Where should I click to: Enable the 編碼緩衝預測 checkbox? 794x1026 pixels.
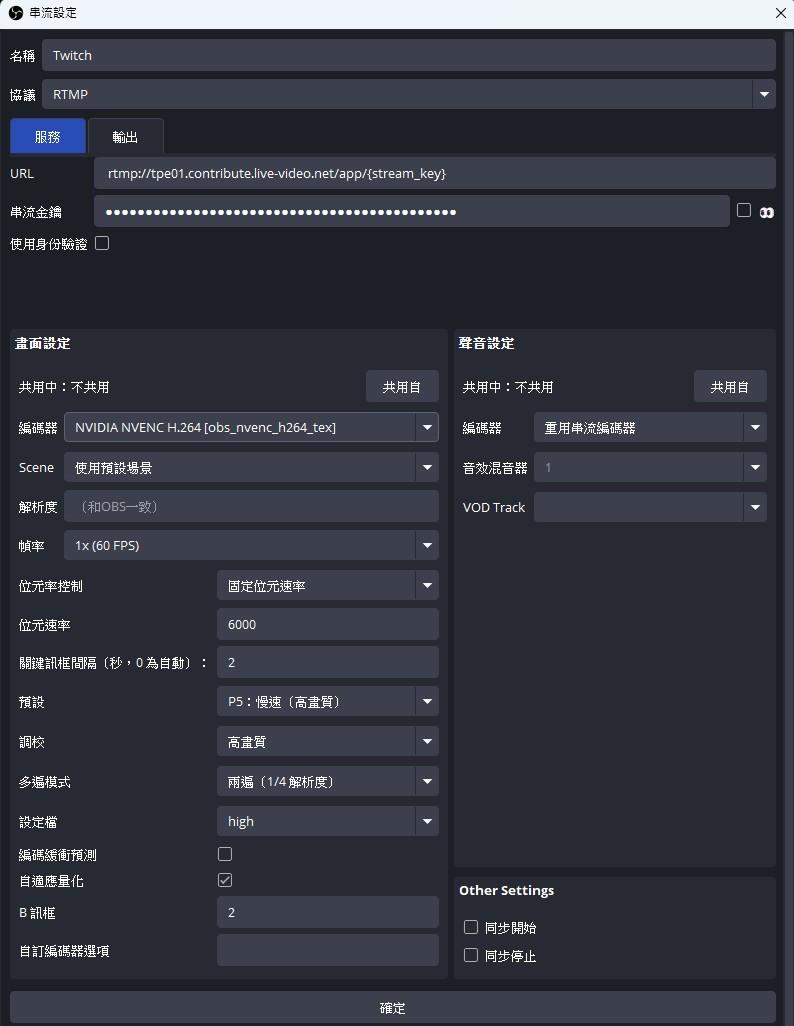[225, 854]
